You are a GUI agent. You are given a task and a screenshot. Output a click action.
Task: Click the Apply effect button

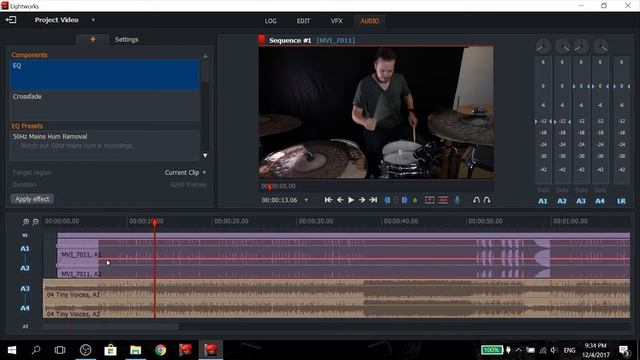32,199
